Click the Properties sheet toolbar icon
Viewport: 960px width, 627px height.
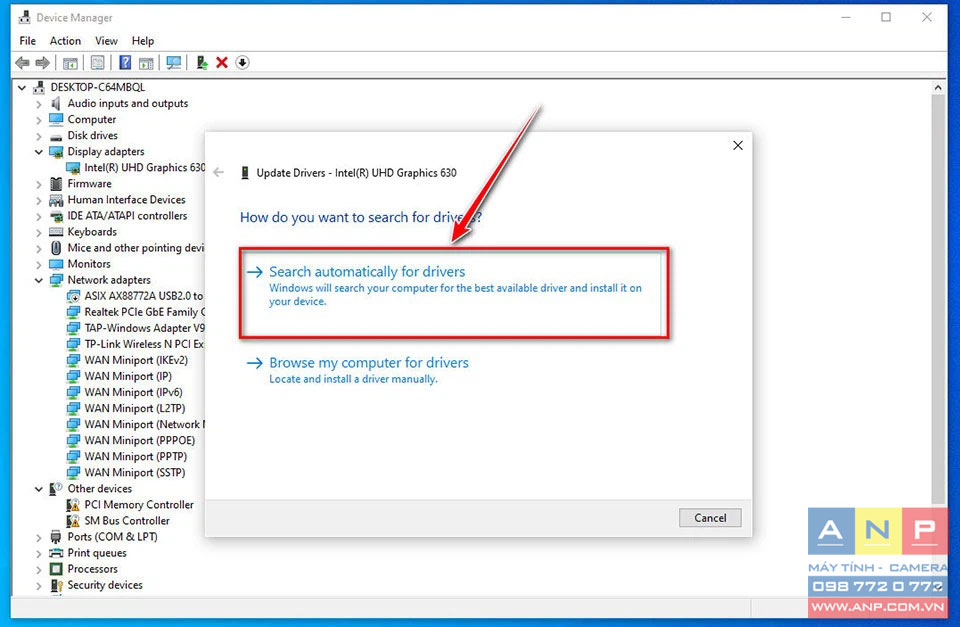pyautogui.click(x=97, y=62)
